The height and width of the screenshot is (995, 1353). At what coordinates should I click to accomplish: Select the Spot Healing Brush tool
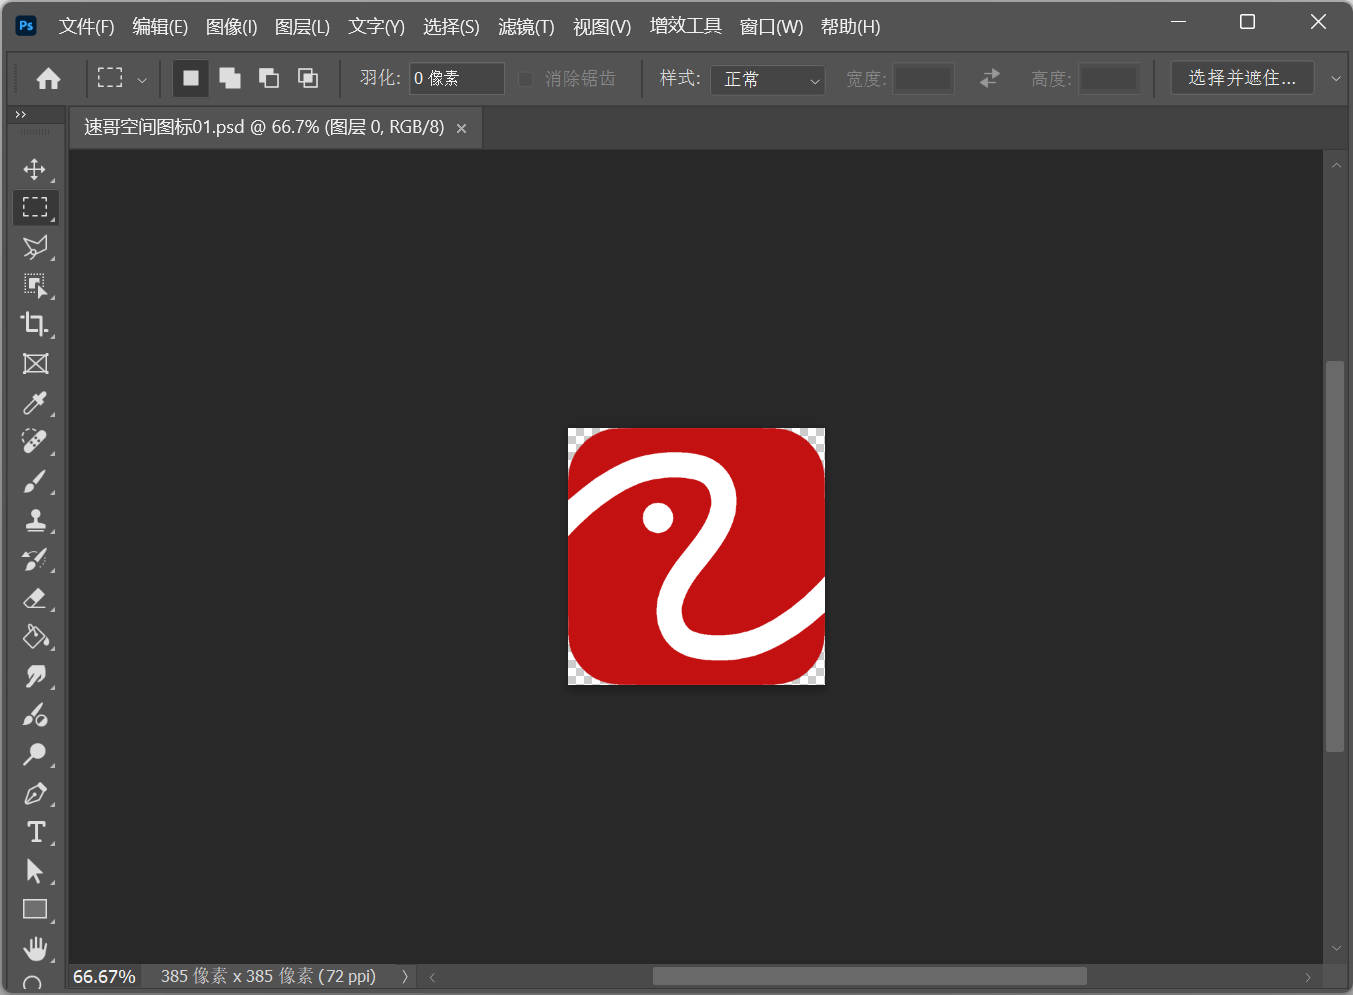pos(35,441)
